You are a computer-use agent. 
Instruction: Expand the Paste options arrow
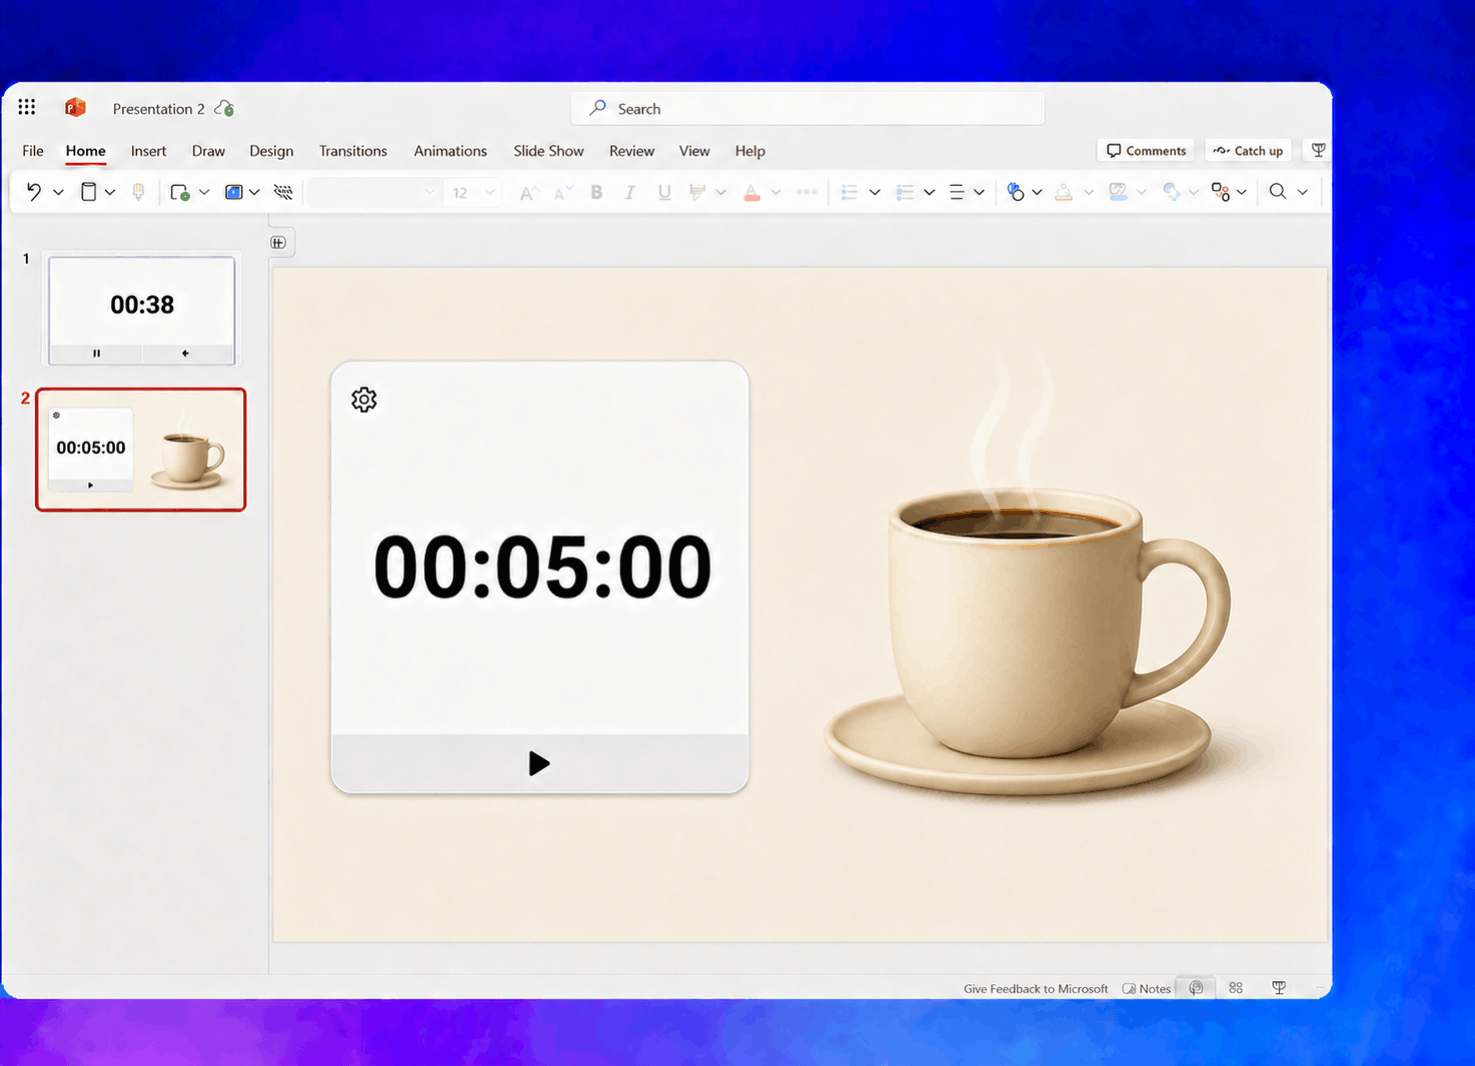[x=110, y=192]
